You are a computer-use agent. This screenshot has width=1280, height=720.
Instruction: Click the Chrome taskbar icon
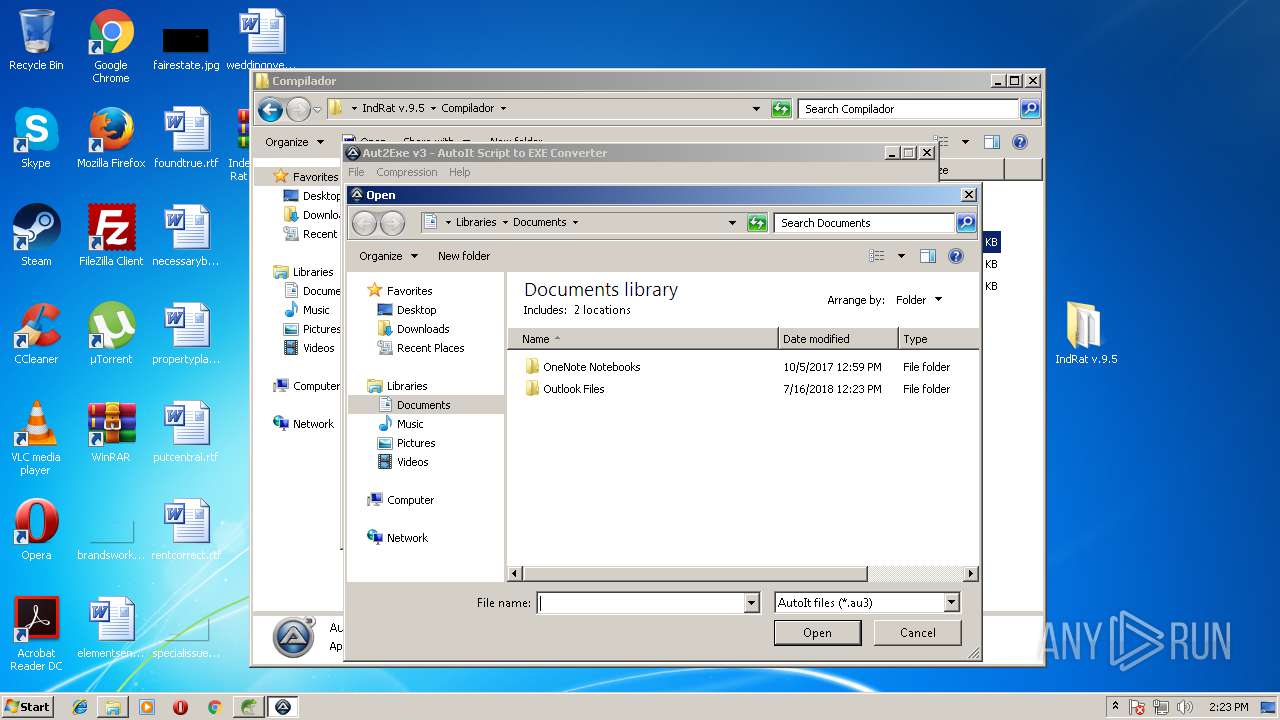[214, 707]
